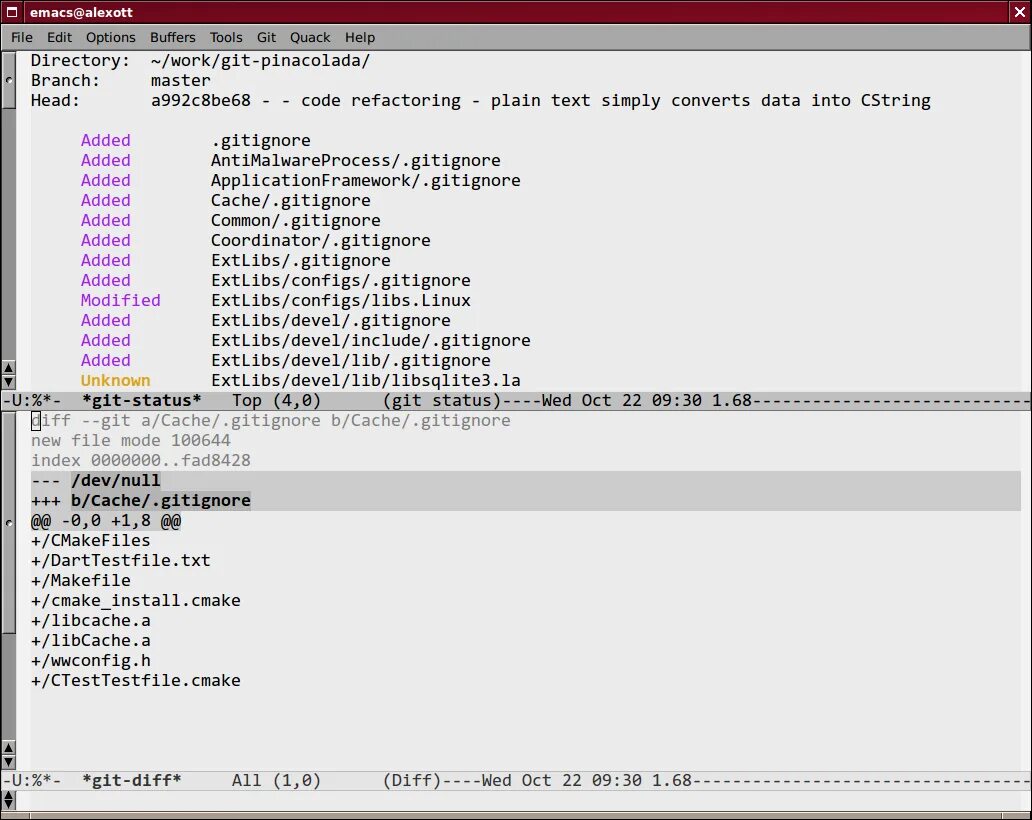Screen dimensions: 1032x820
Task: Click the diff --git header line
Action: point(271,421)
